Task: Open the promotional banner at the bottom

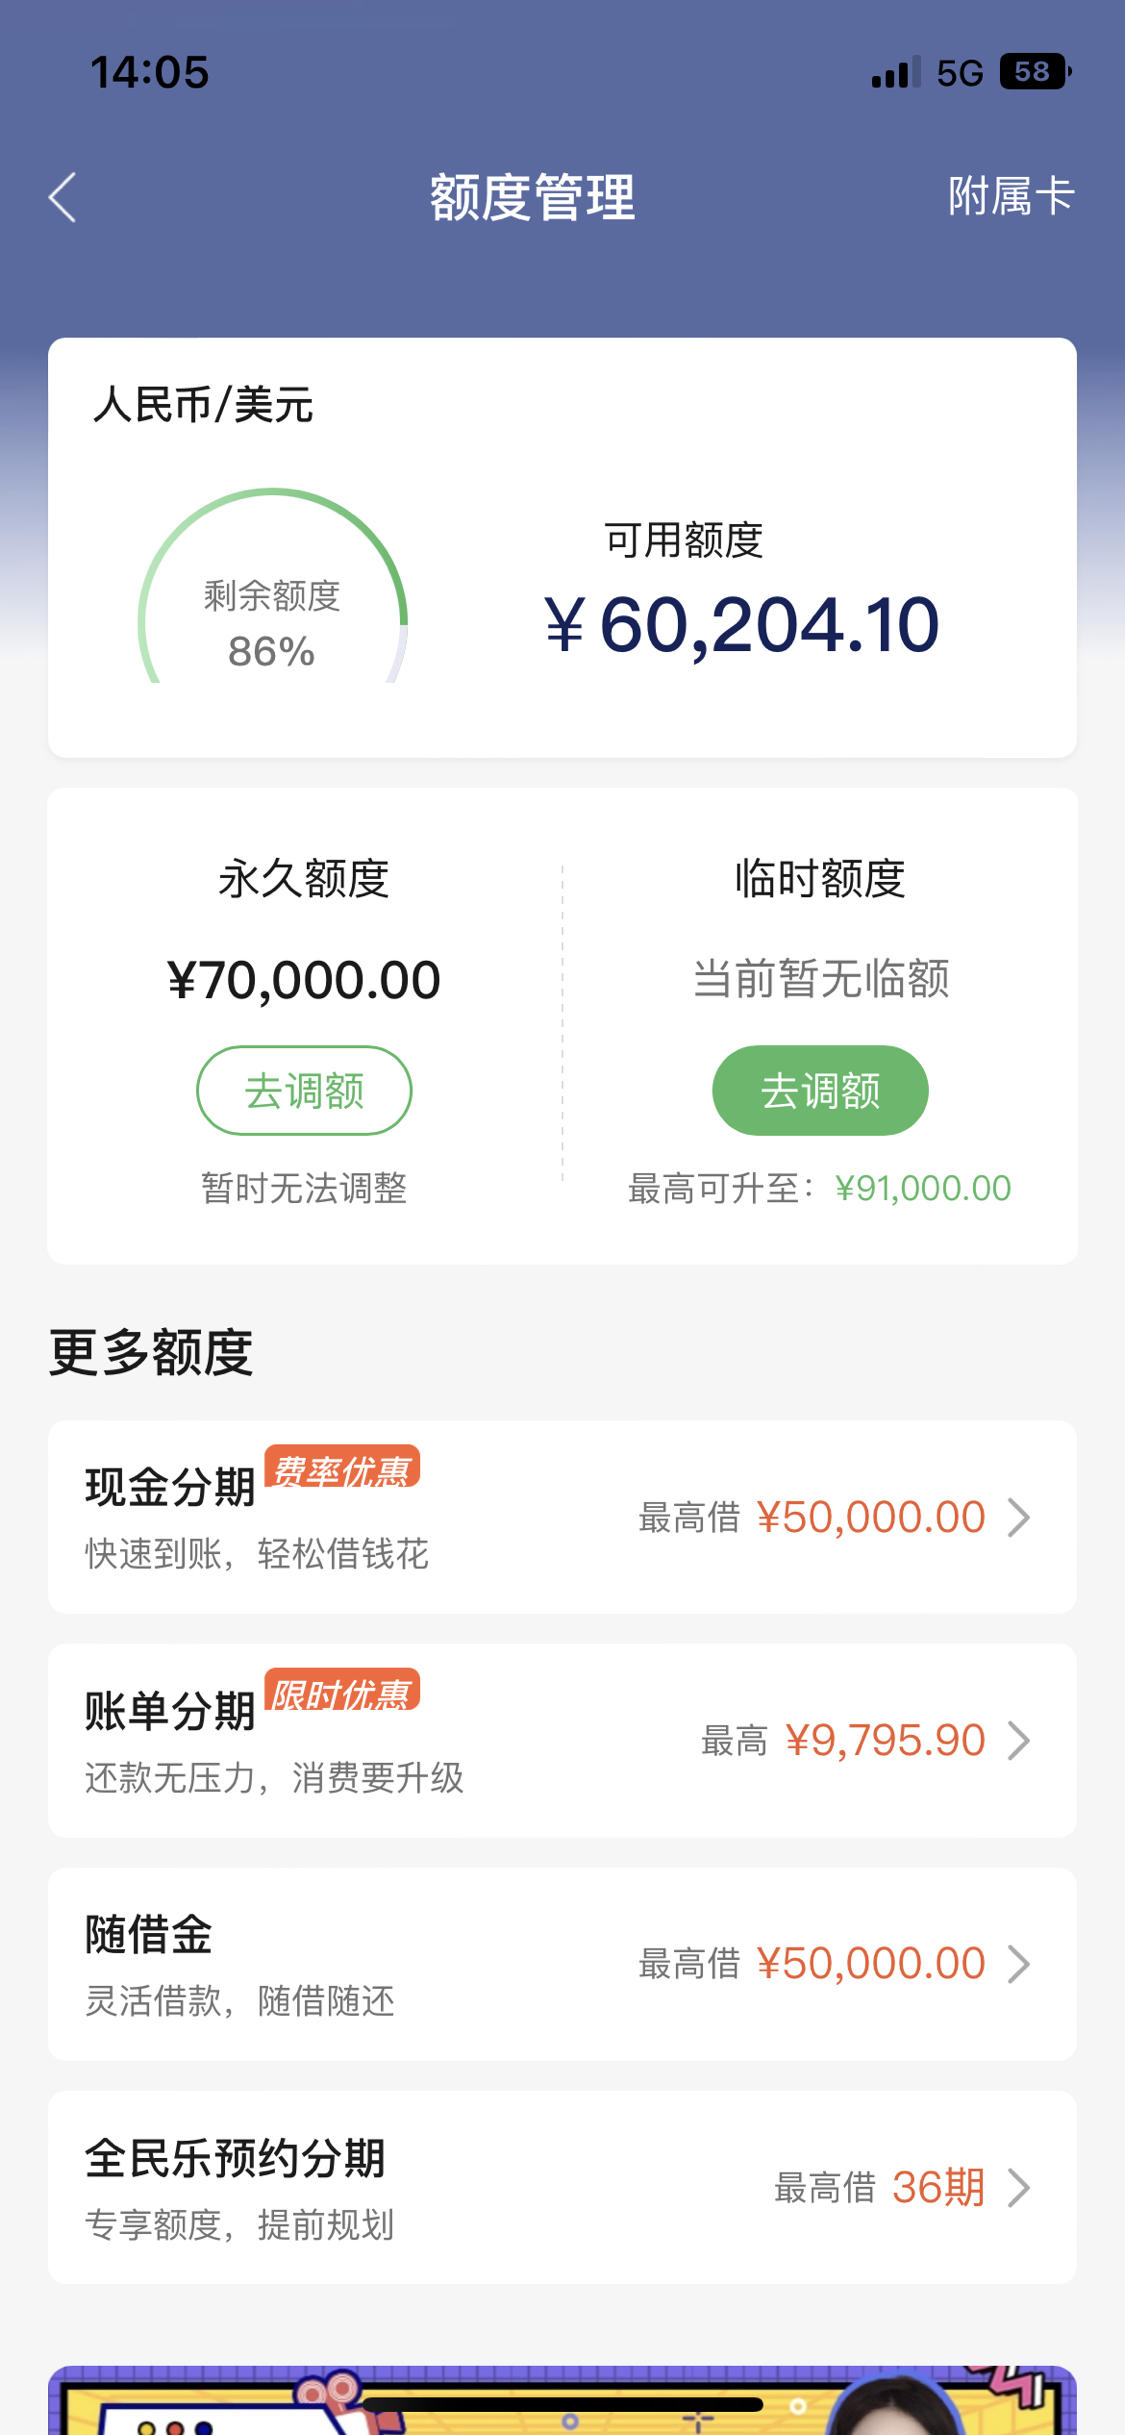Action: [x=562, y=2400]
